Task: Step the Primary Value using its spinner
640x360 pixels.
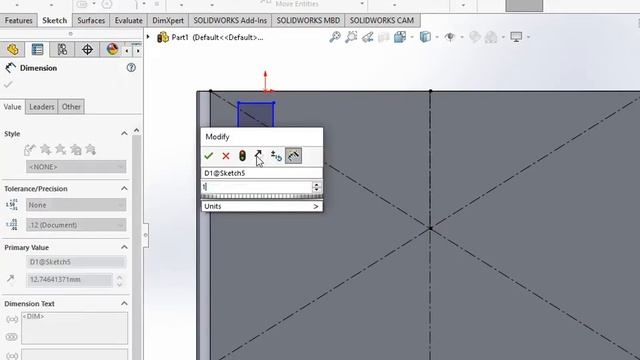Action: pyautogui.click(x=120, y=280)
